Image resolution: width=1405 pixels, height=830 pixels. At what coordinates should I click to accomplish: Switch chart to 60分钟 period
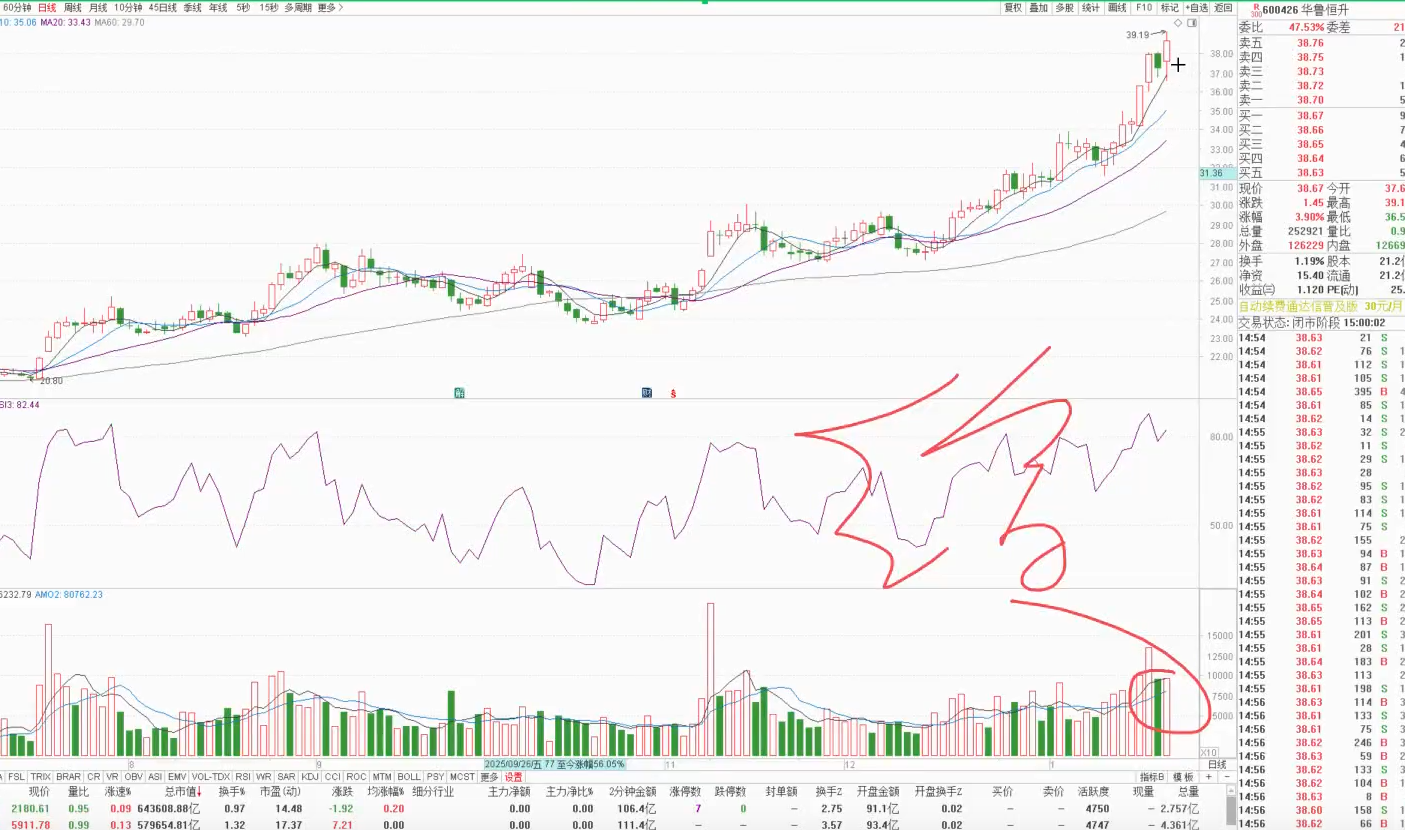click(17, 7)
